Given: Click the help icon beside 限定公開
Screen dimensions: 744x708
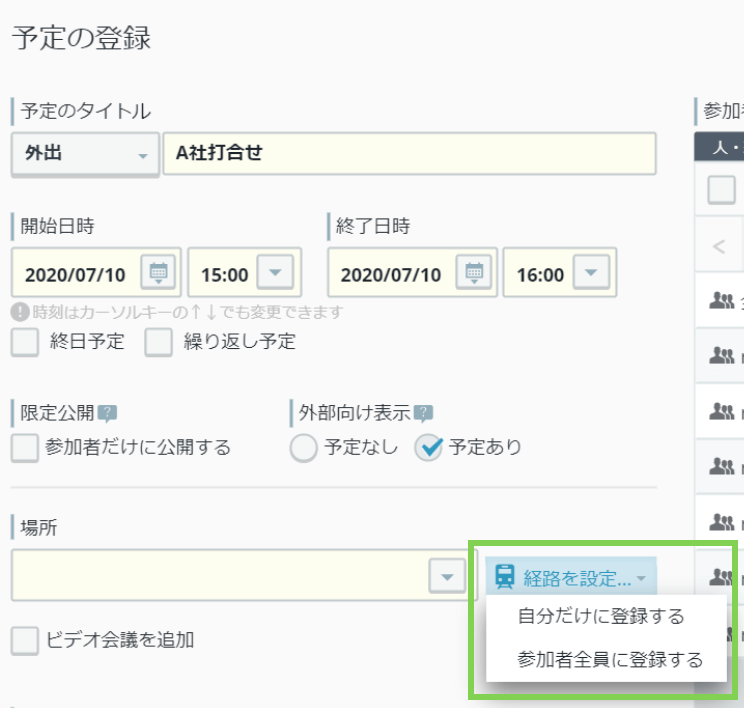Looking at the screenshot, I should pos(107,413).
